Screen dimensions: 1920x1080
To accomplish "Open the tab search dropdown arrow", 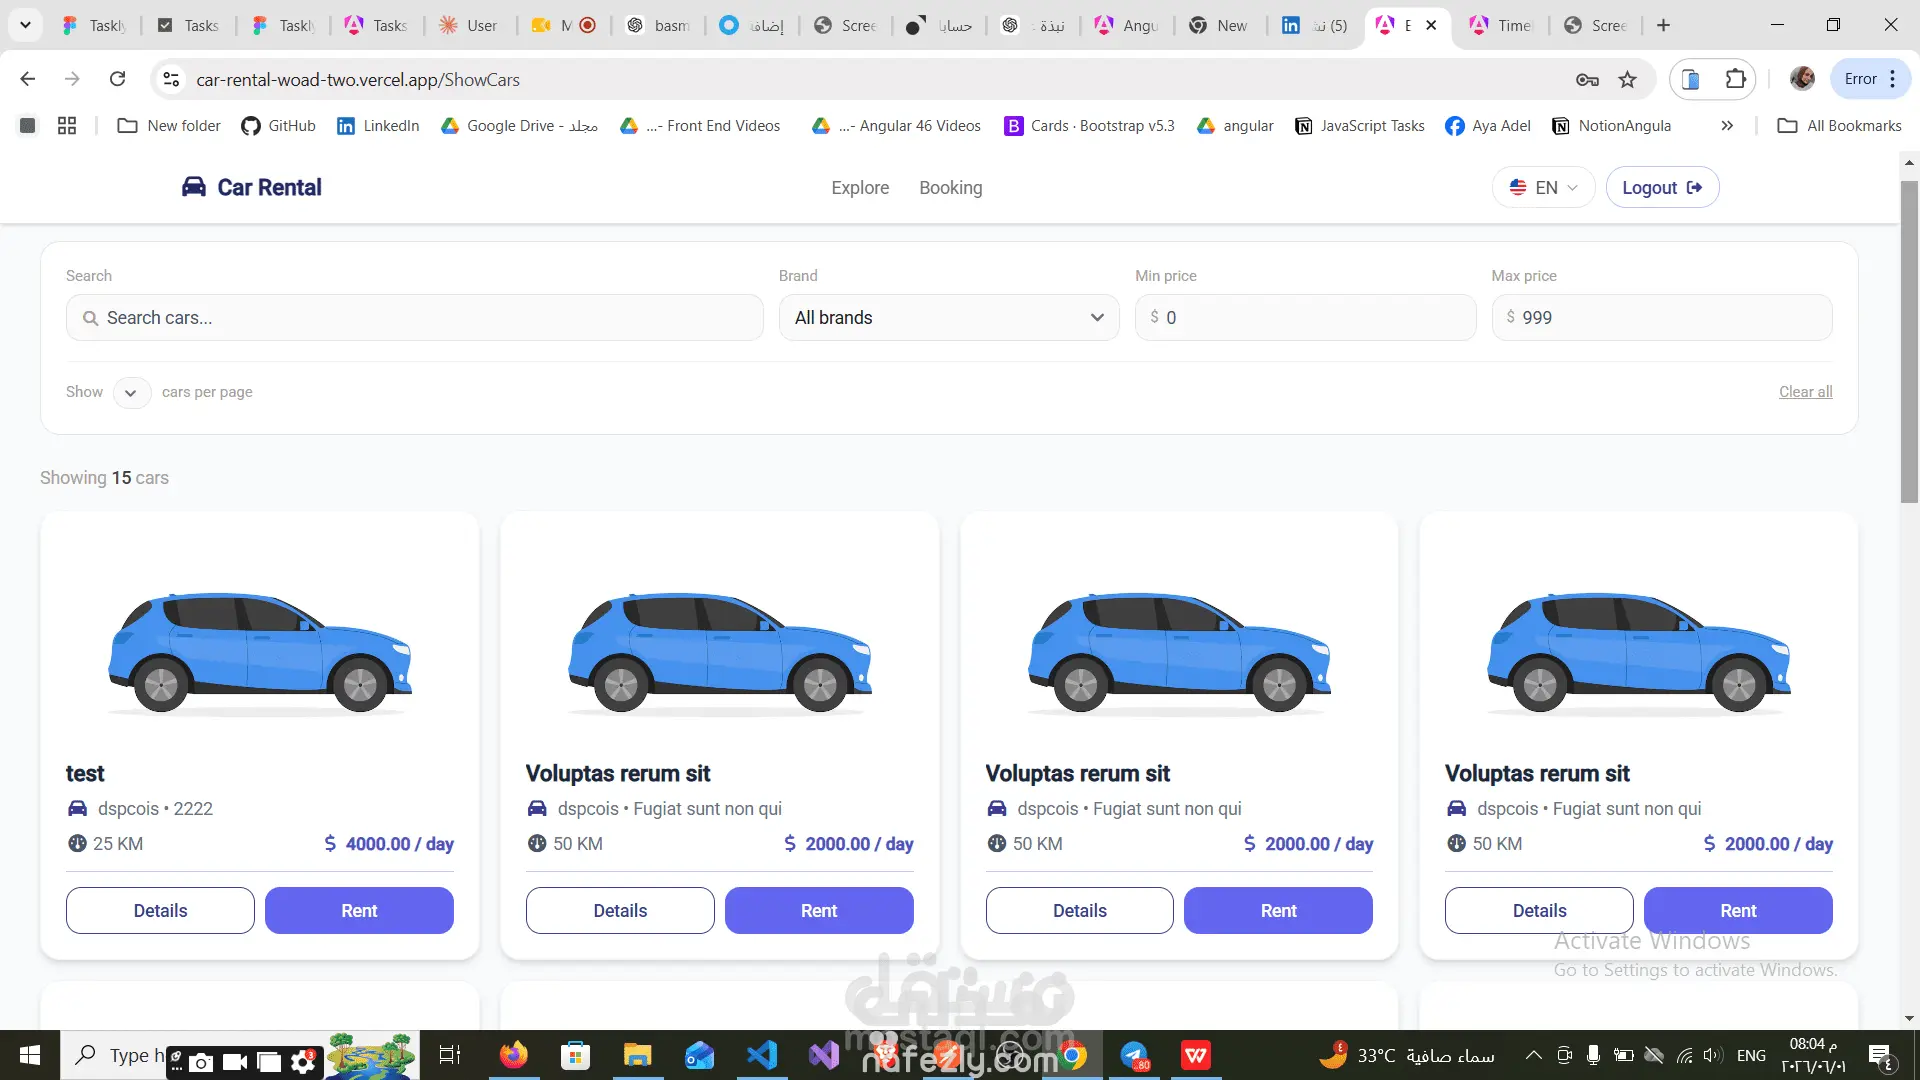I will [25, 25].
